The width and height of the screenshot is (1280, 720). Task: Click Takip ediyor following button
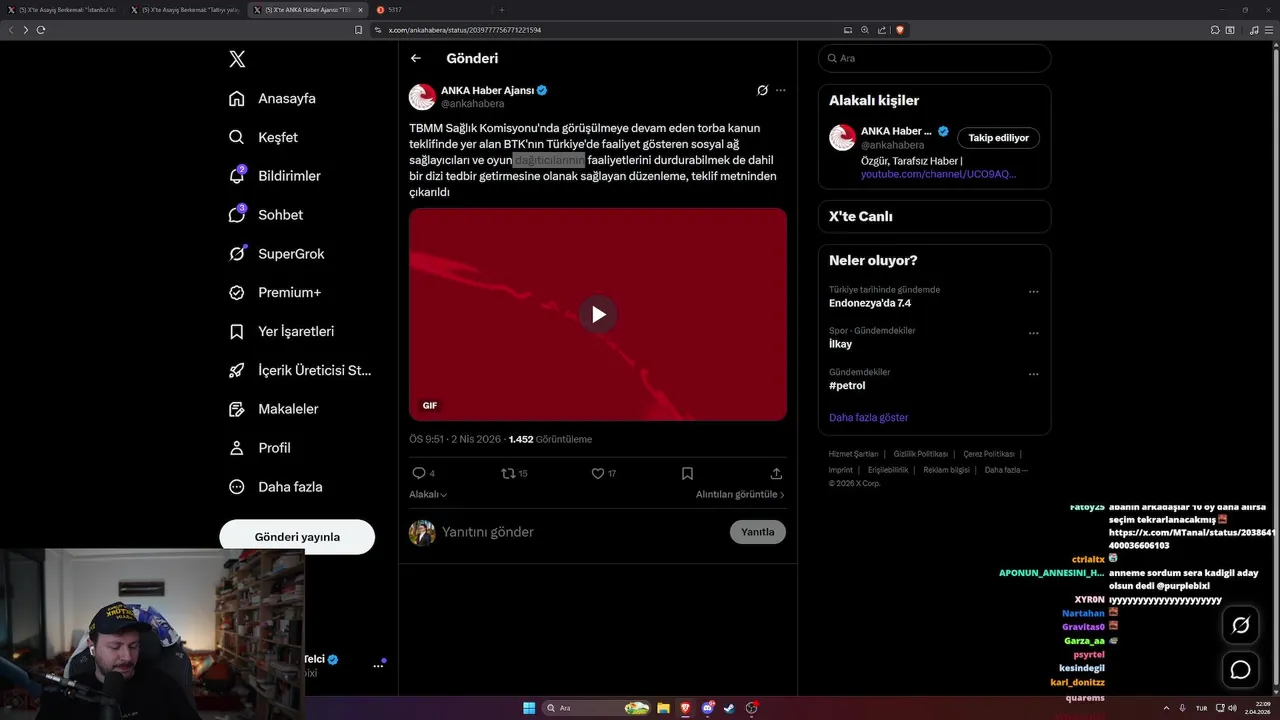998,138
